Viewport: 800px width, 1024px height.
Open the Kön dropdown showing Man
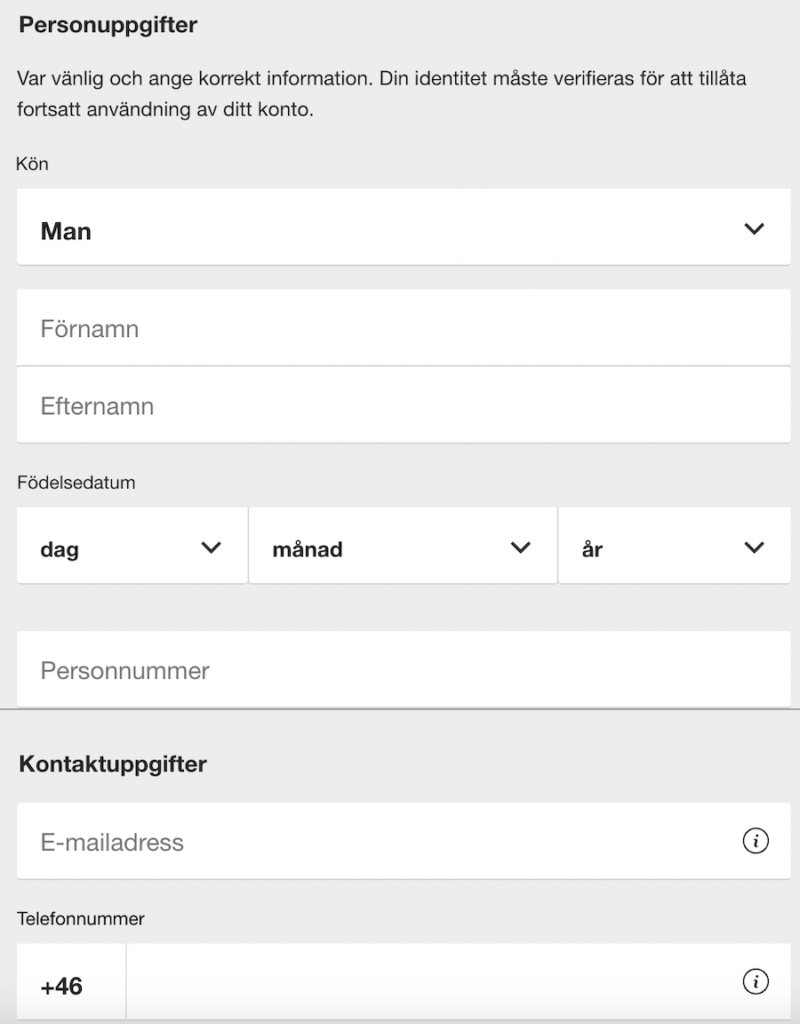tap(404, 227)
